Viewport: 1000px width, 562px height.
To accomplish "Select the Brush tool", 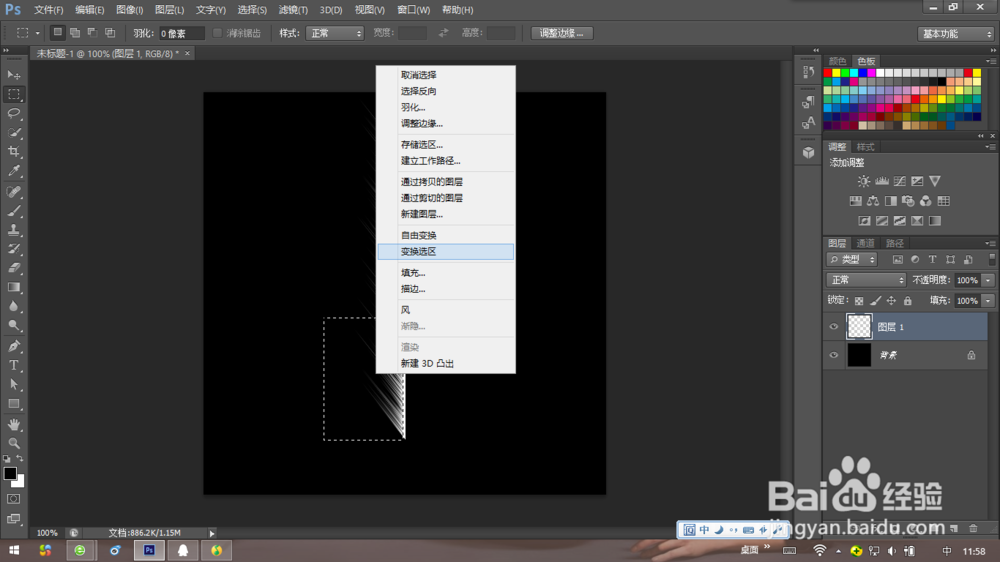I will (x=13, y=211).
